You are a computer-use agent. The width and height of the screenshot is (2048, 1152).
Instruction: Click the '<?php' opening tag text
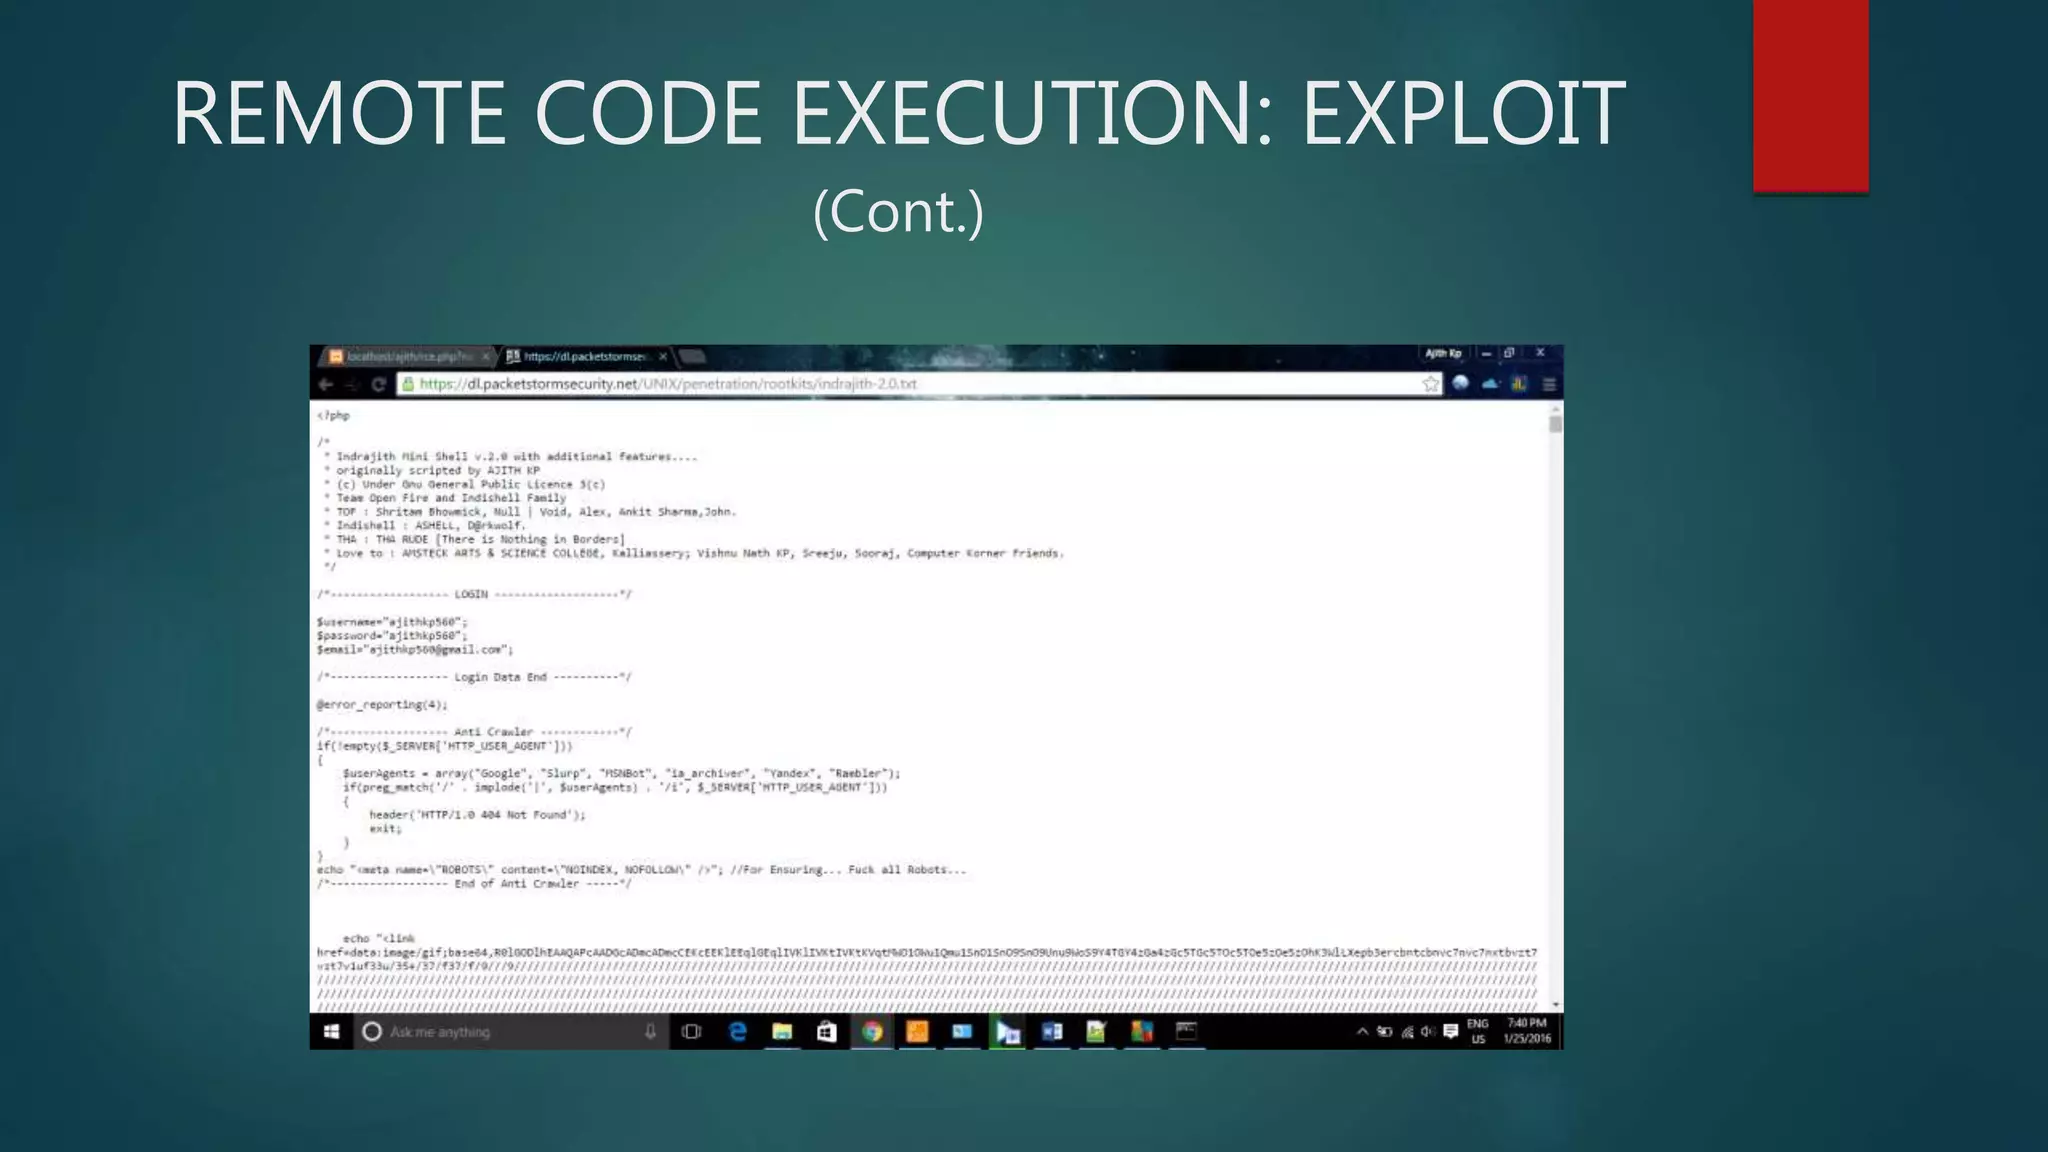coord(334,415)
